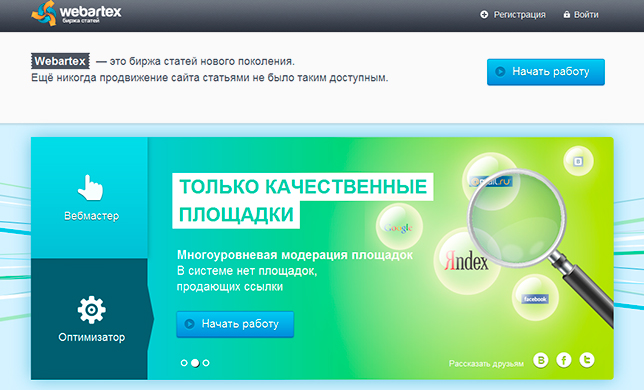Viewport: 644px width, 390px height.
Task: Click the highlighted Webartex text label
Action: tap(60, 61)
